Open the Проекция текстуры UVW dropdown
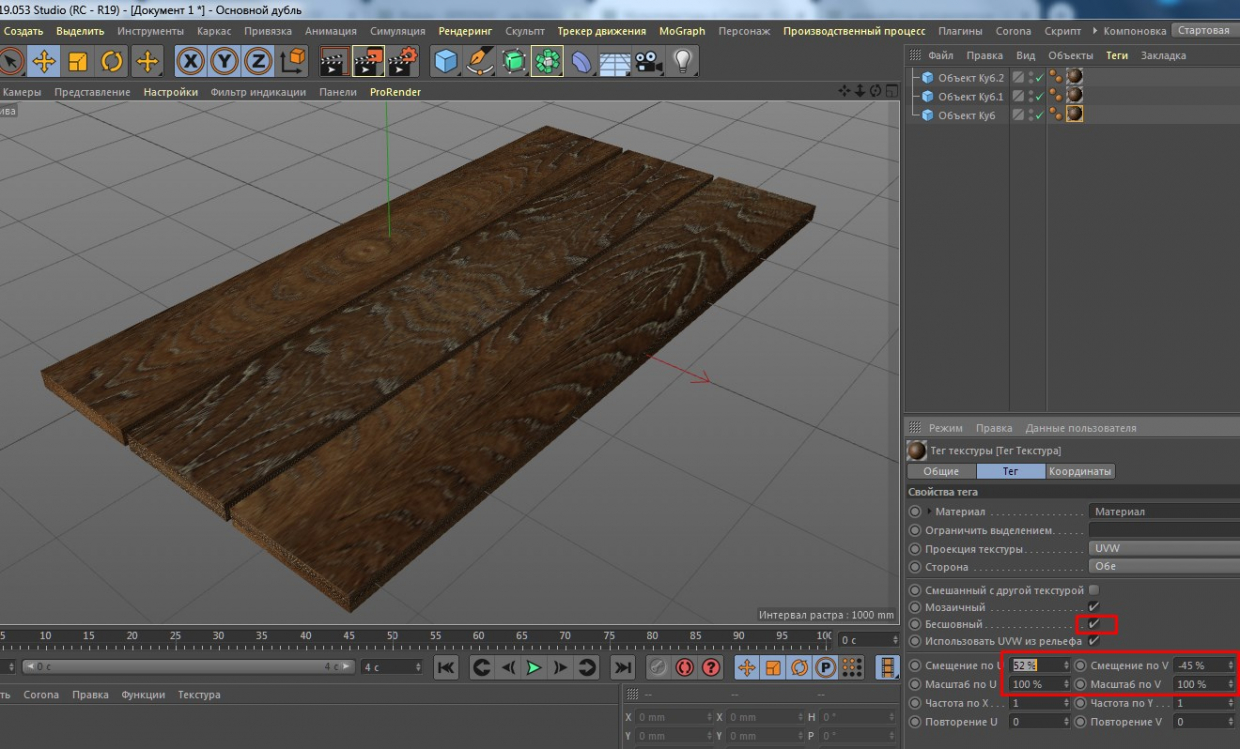The height and width of the screenshot is (749, 1240). pyautogui.click(x=1164, y=549)
